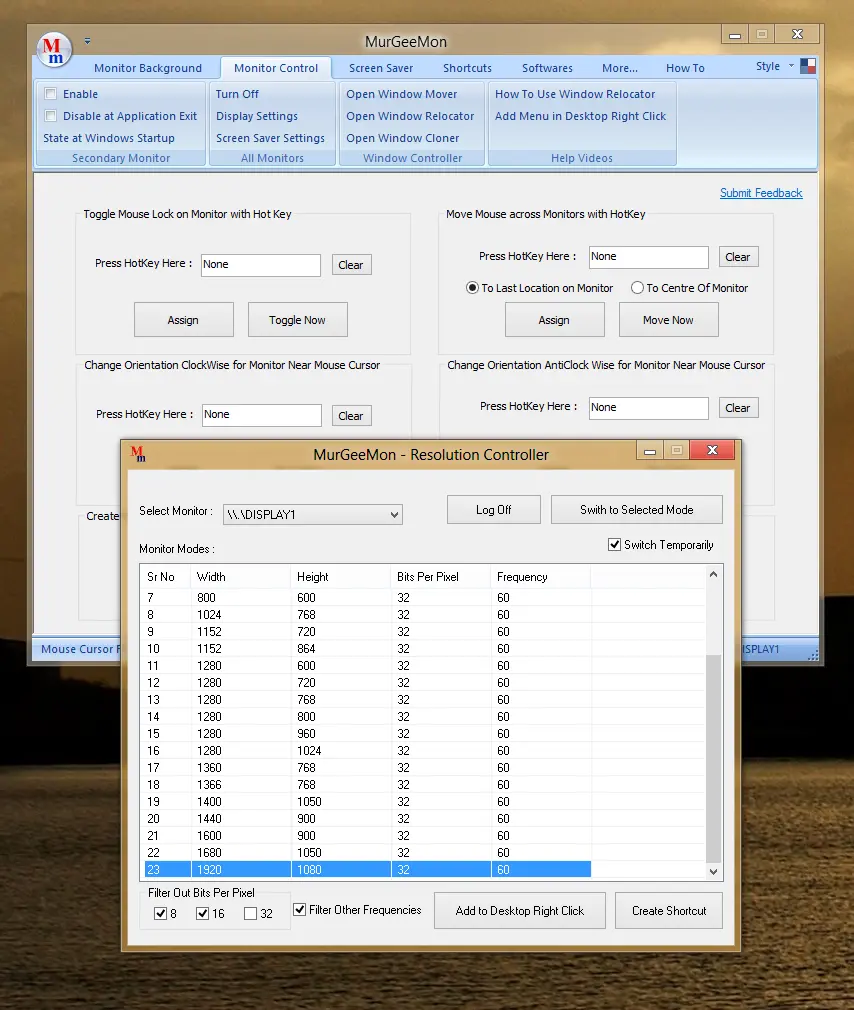
Task: Click the Submit Feedback link
Action: pyautogui.click(x=761, y=192)
